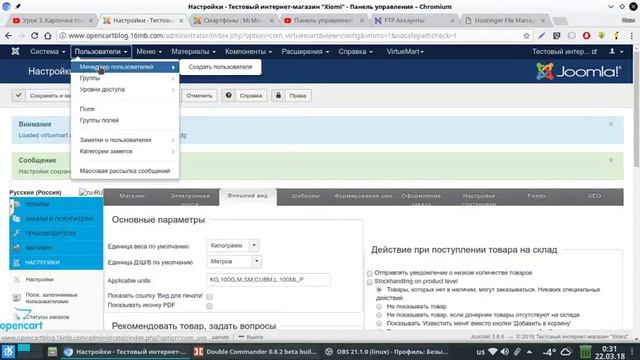Switch to FTP Аккаунты browser tab
The width and height of the screenshot is (640, 360).
414,20
